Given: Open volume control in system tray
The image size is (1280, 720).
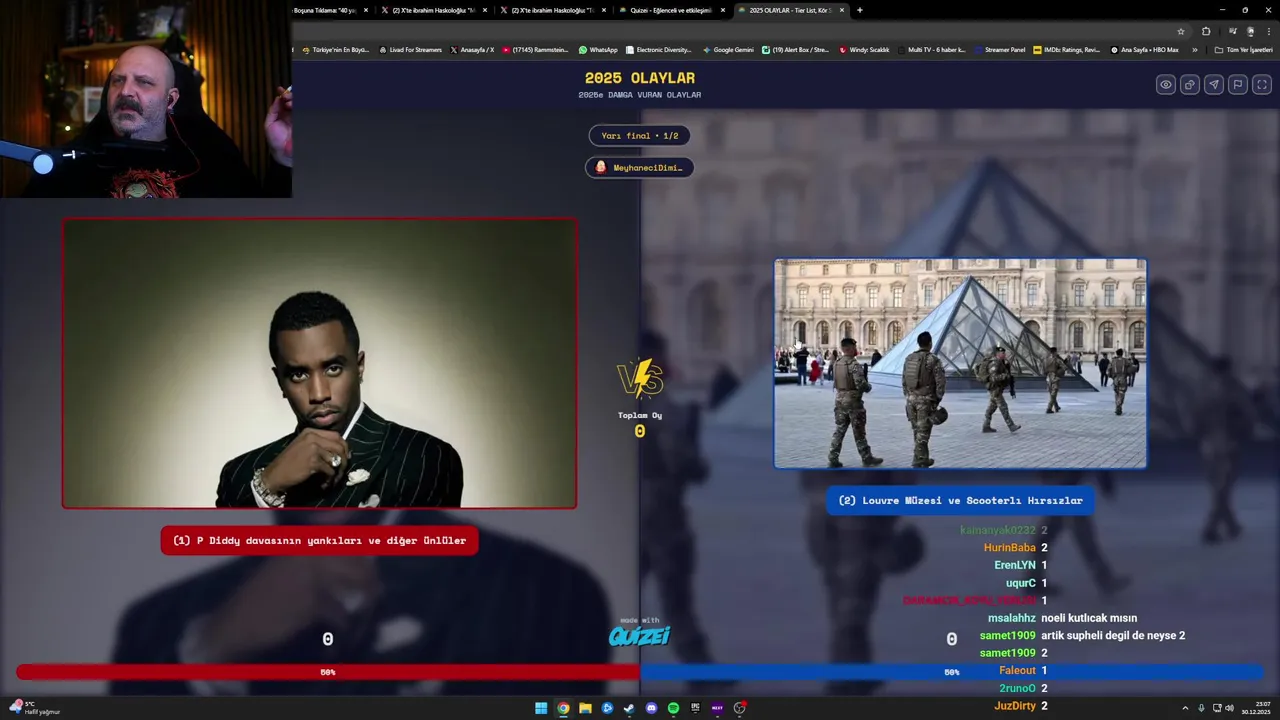Looking at the screenshot, I should pyautogui.click(x=1229, y=708).
